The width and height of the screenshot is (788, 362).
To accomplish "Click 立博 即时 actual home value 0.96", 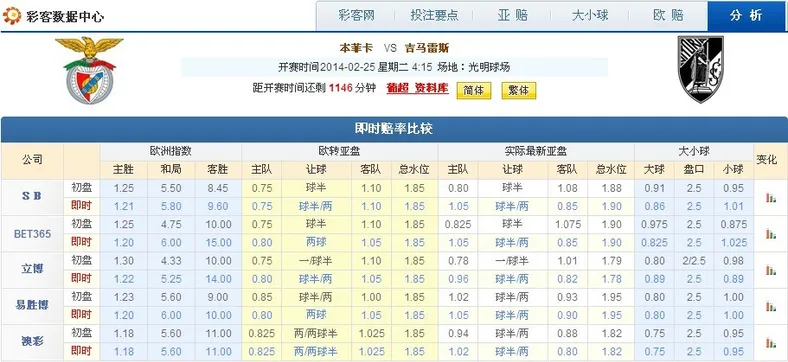I will point(458,279).
